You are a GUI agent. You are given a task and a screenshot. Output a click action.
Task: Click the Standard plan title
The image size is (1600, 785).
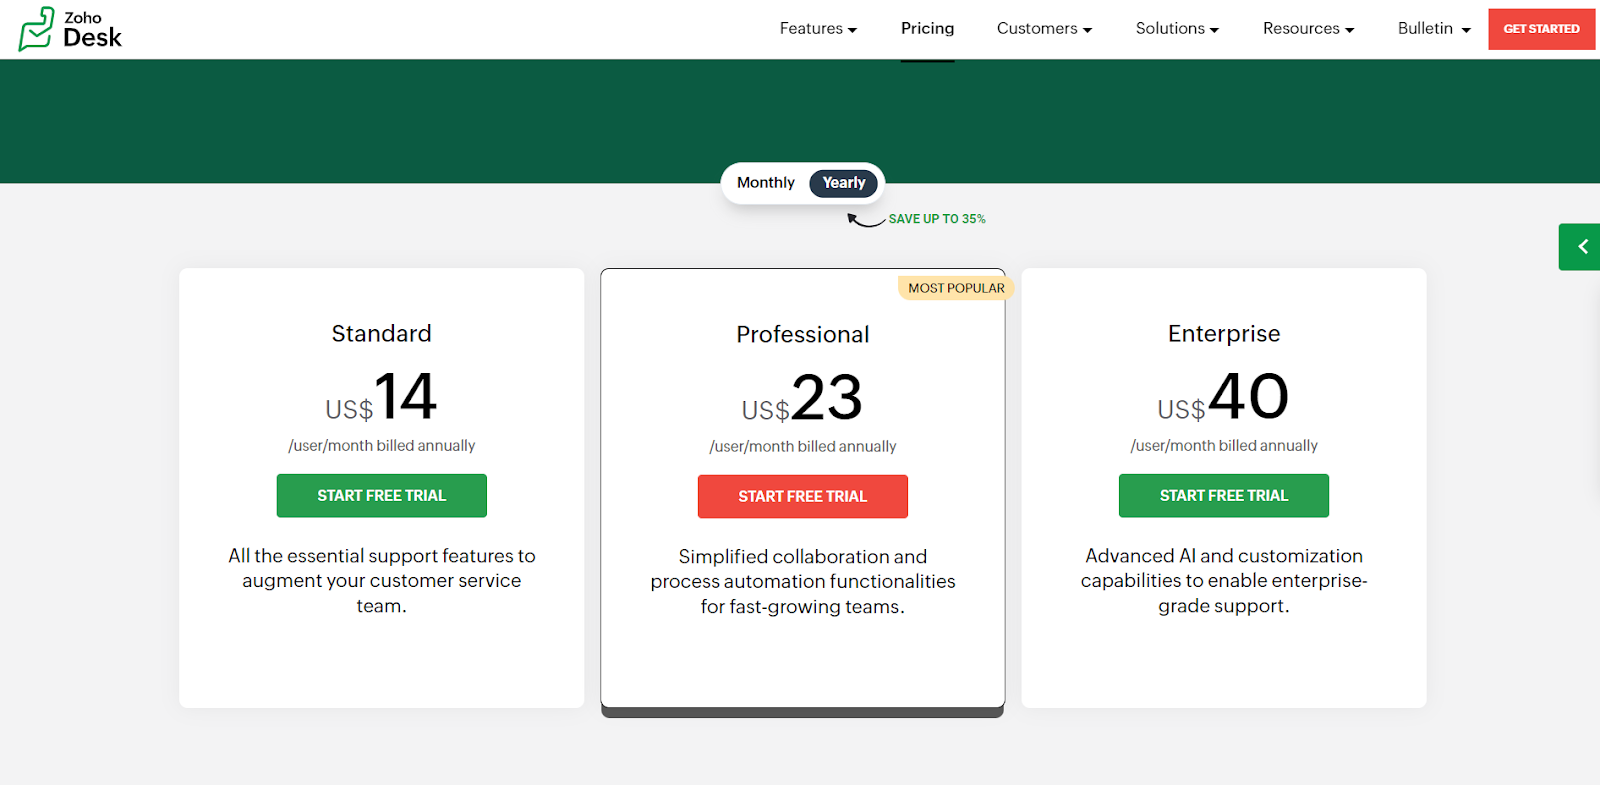tap(381, 334)
